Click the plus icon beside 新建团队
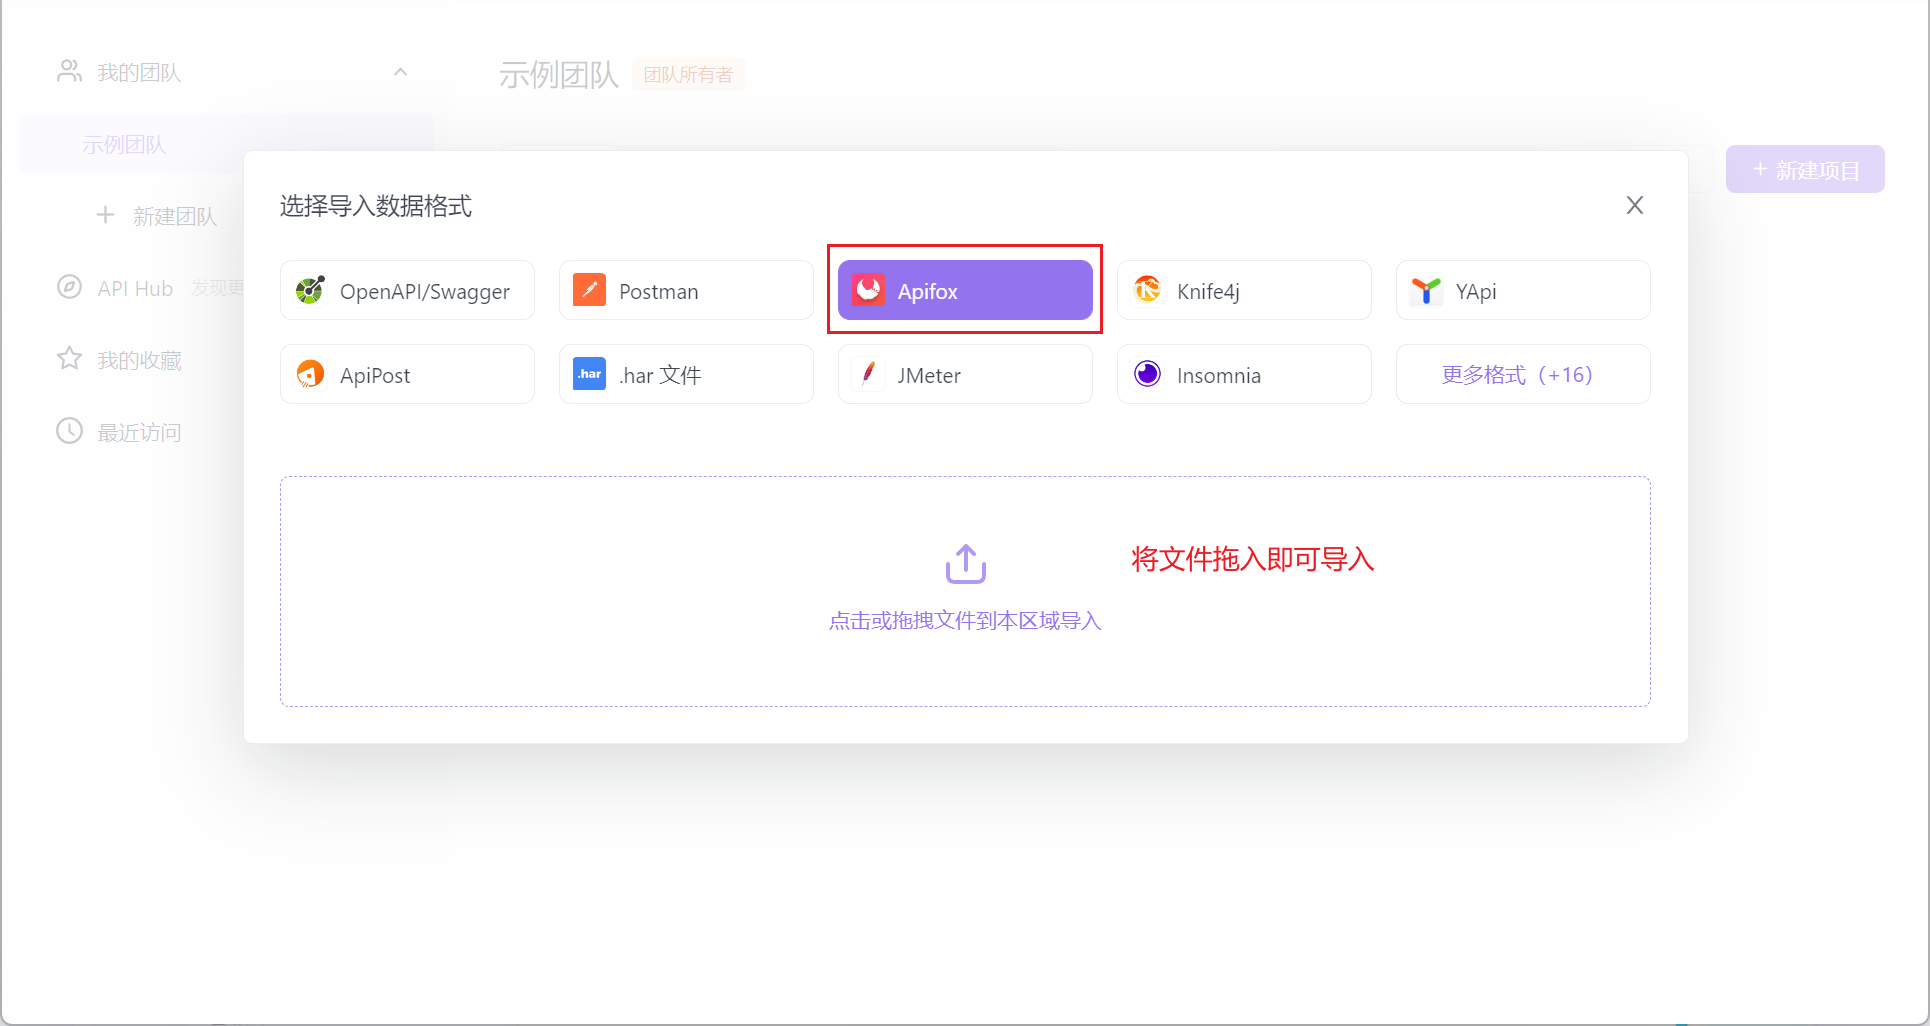Viewport: 1930px width, 1026px height. [x=105, y=215]
